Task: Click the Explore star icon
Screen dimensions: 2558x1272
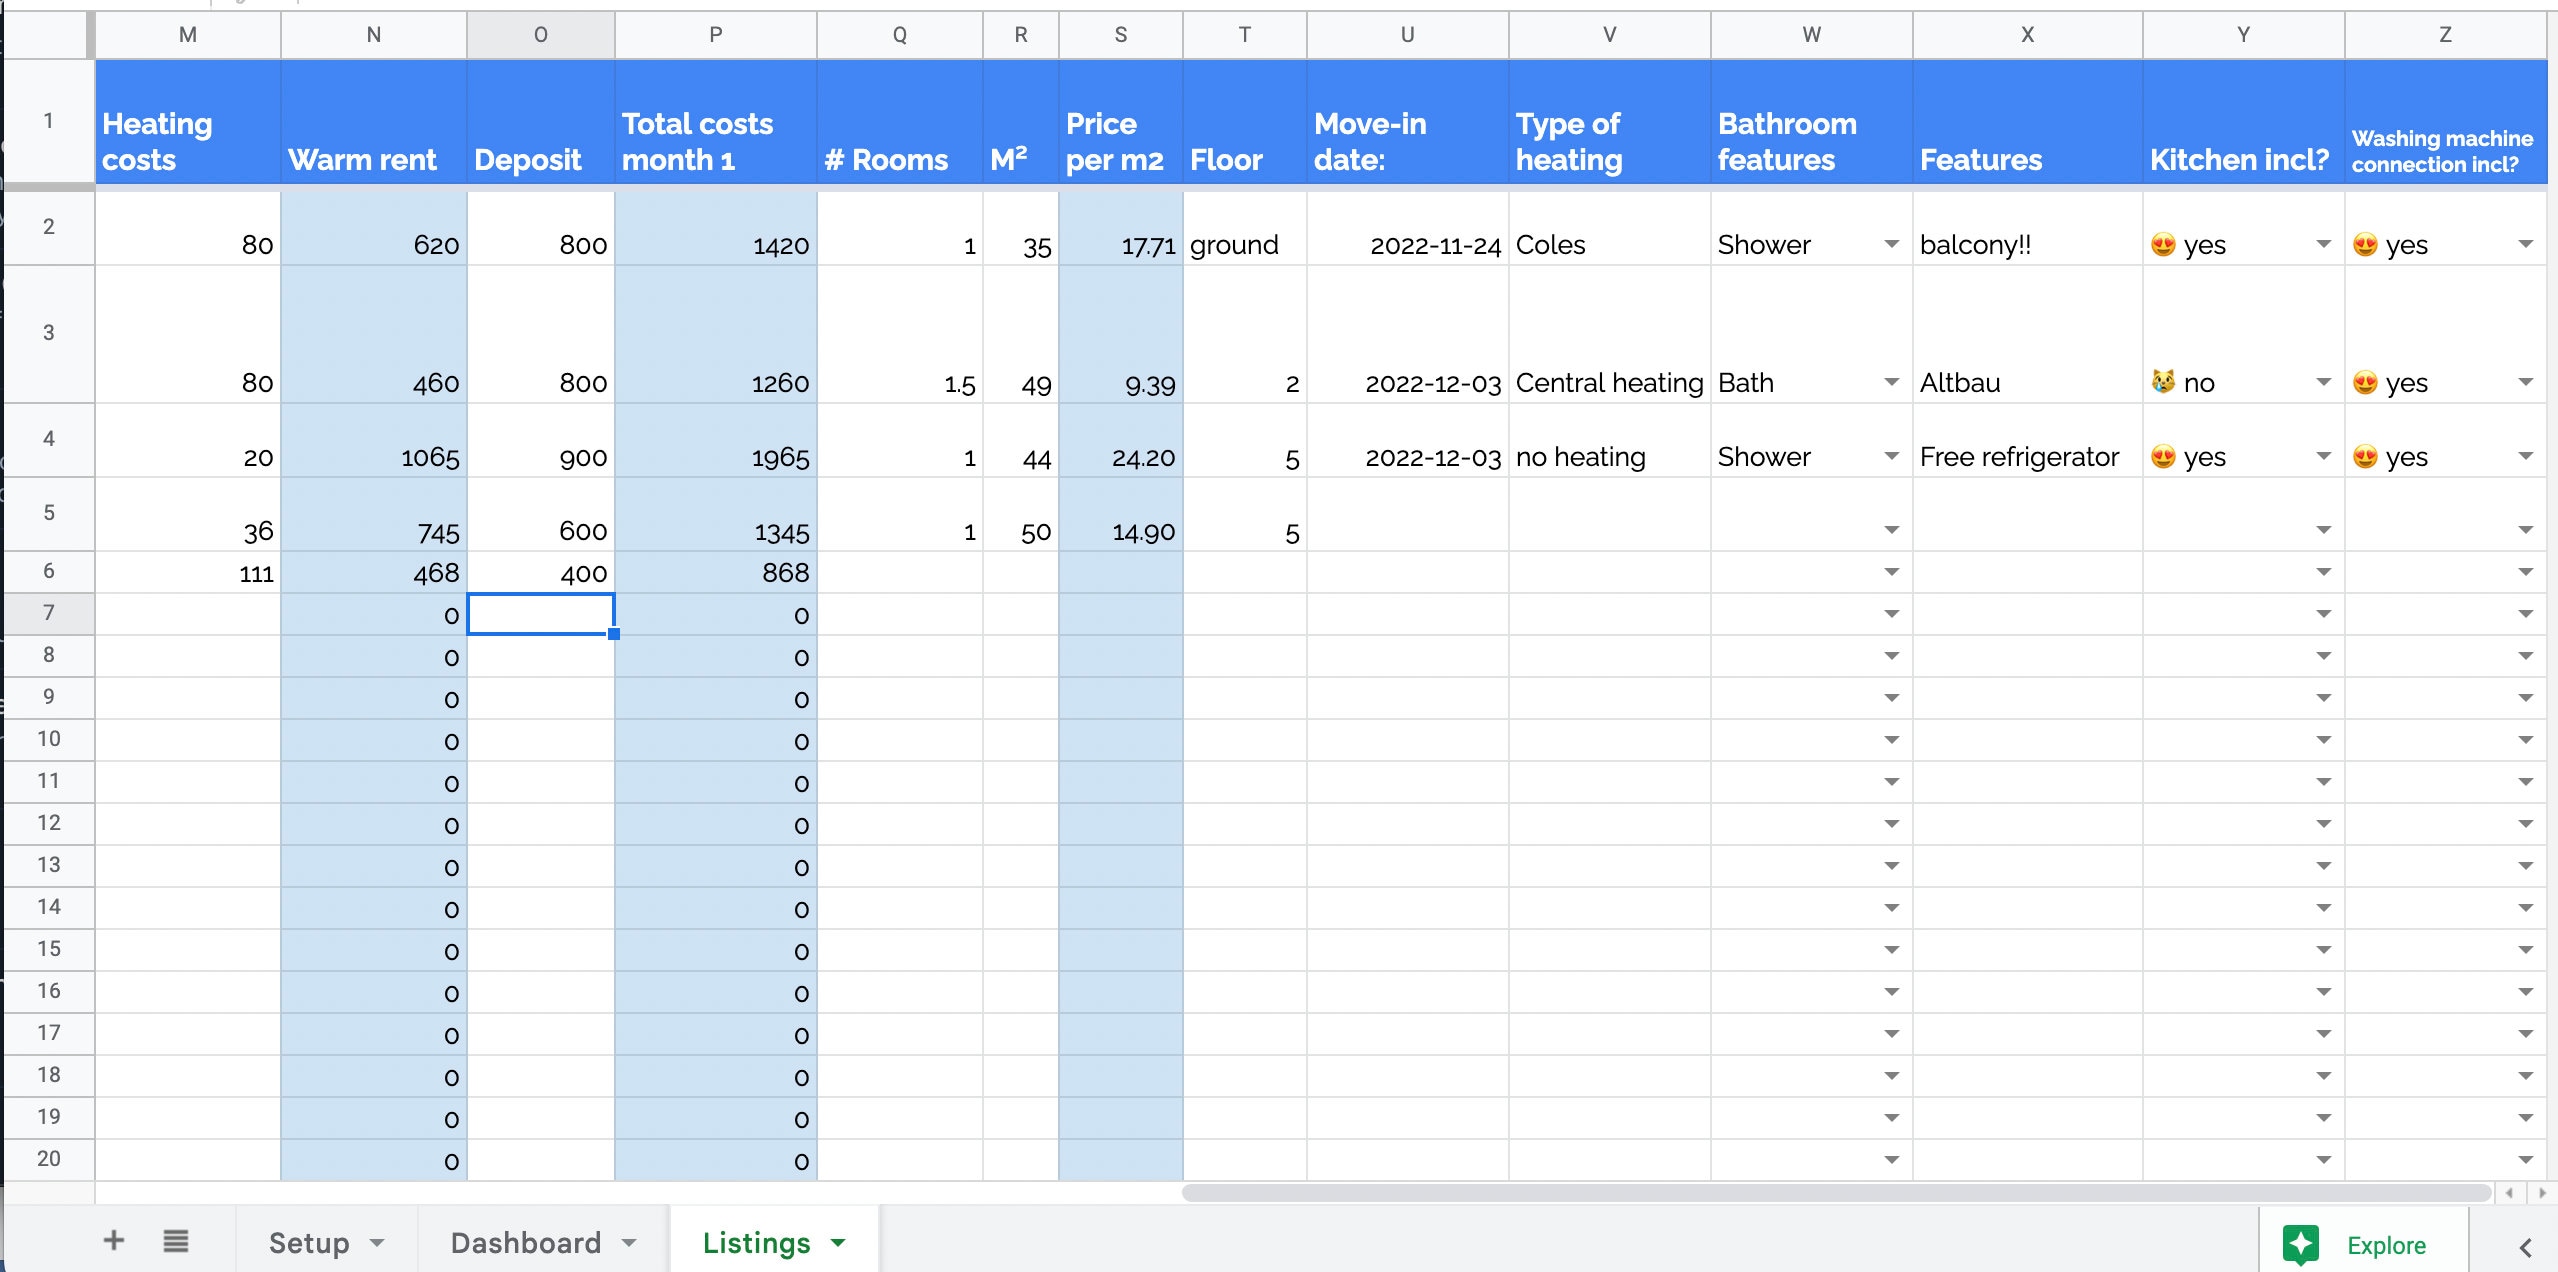Action: (x=2301, y=1245)
